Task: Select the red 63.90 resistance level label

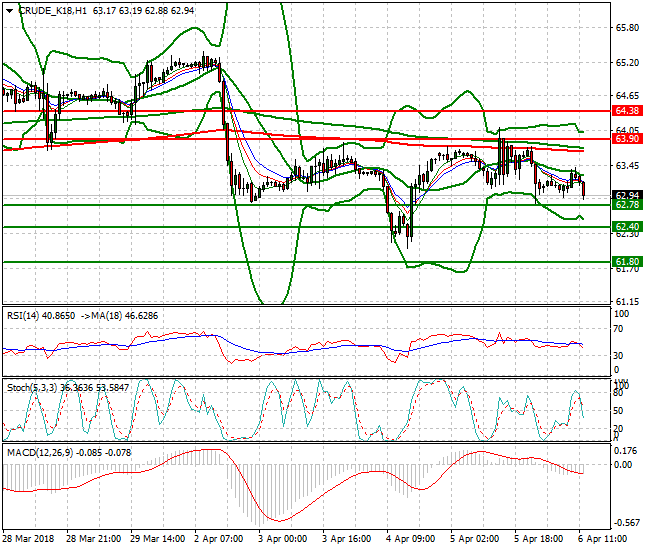Action: (x=627, y=139)
